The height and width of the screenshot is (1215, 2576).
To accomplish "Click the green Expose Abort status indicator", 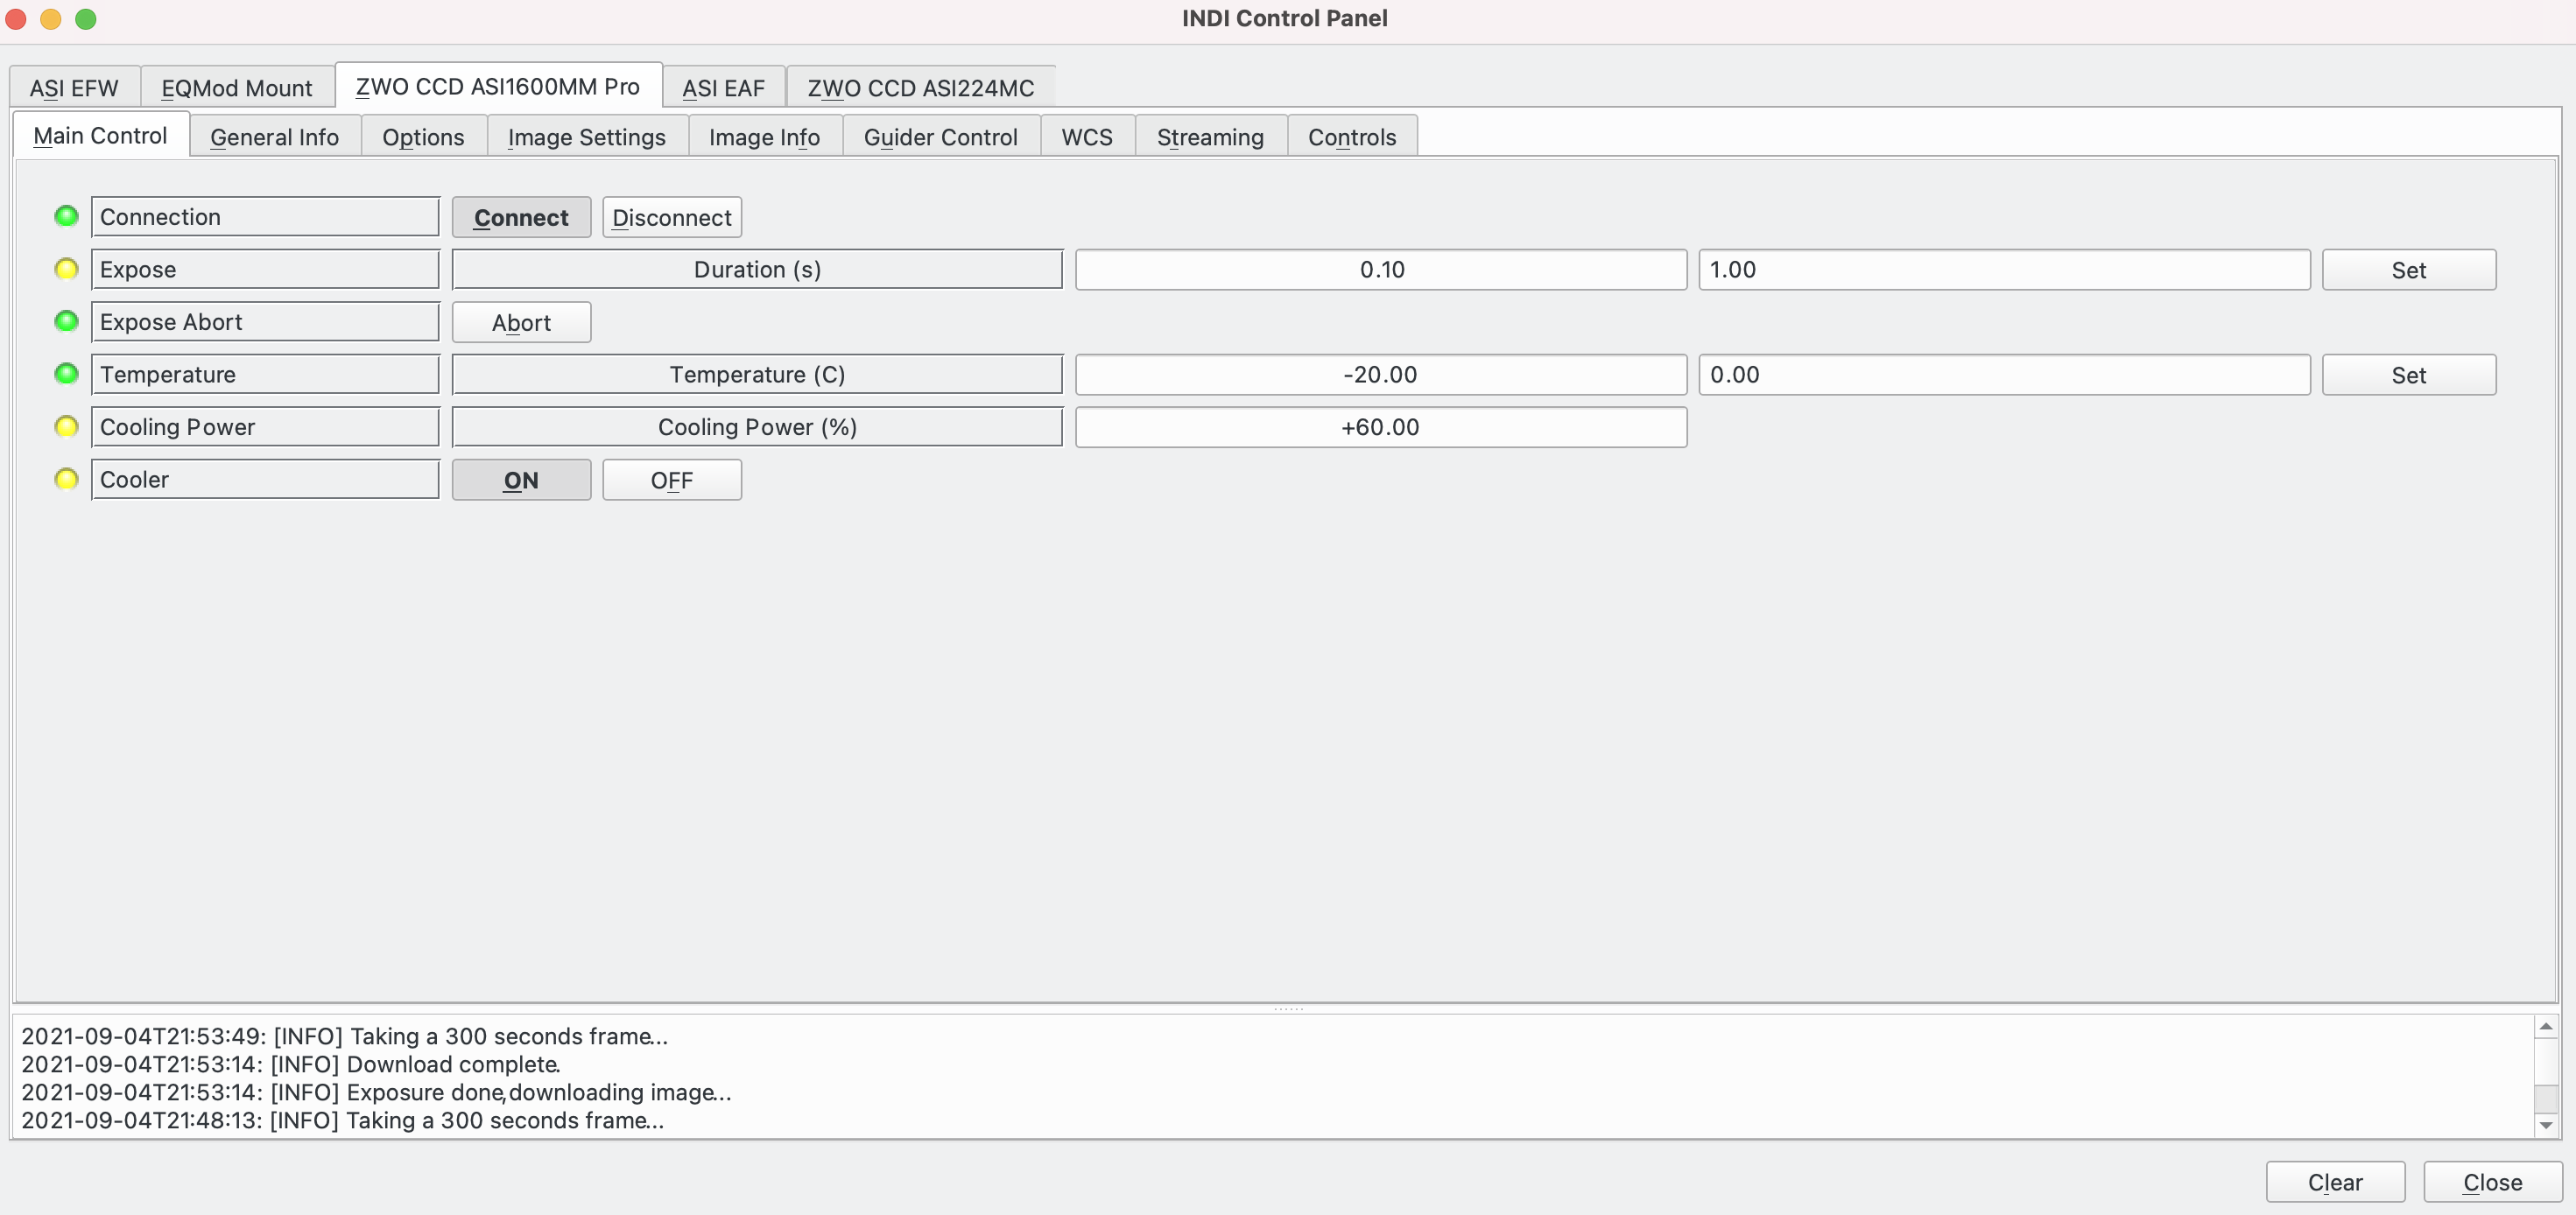I will [66, 320].
